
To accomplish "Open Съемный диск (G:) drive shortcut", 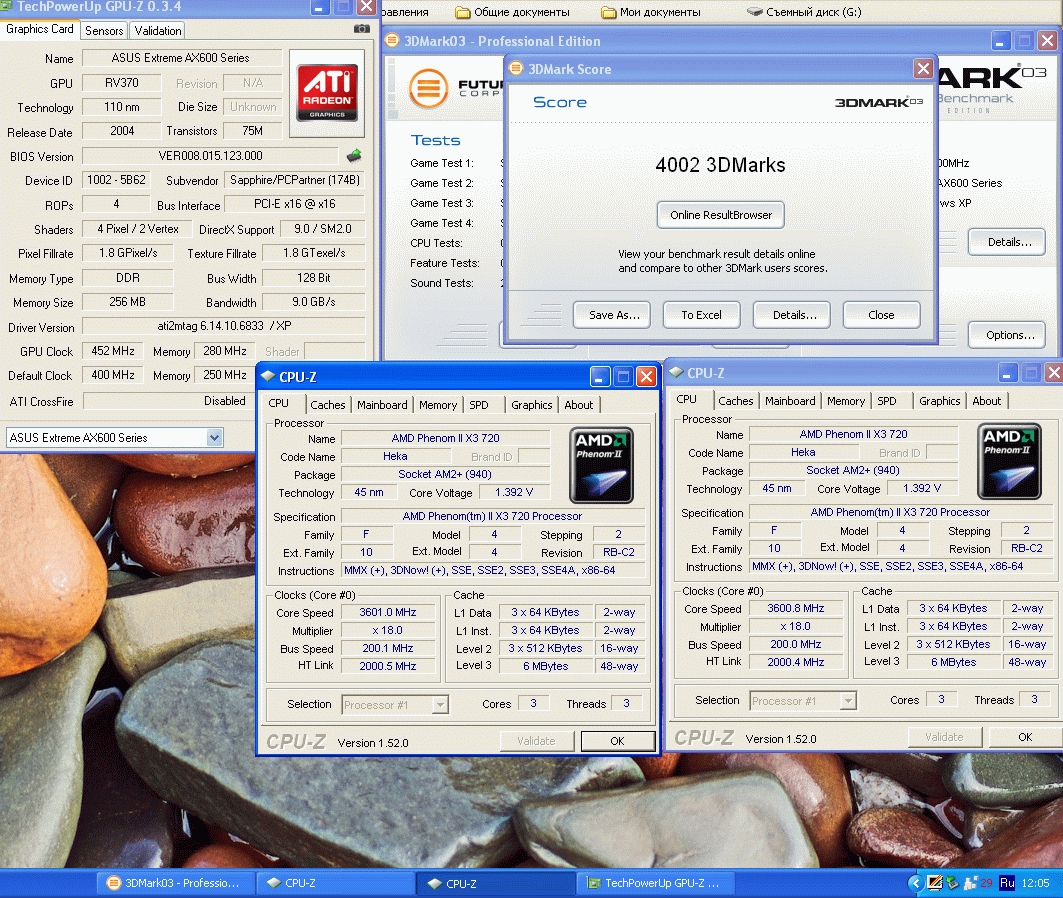I will [x=804, y=12].
